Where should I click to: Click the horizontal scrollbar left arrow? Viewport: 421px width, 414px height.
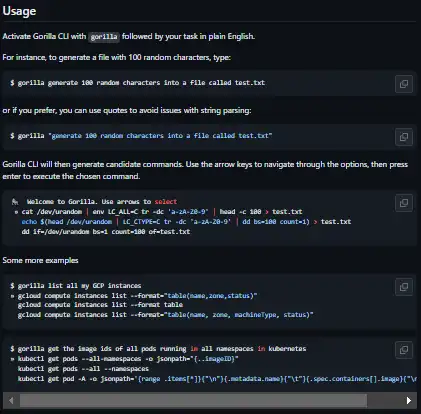[x=11, y=400]
